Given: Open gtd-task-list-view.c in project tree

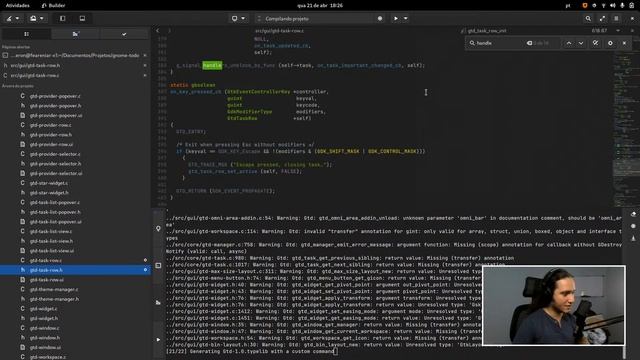Looking at the screenshot, I should click(51, 231).
